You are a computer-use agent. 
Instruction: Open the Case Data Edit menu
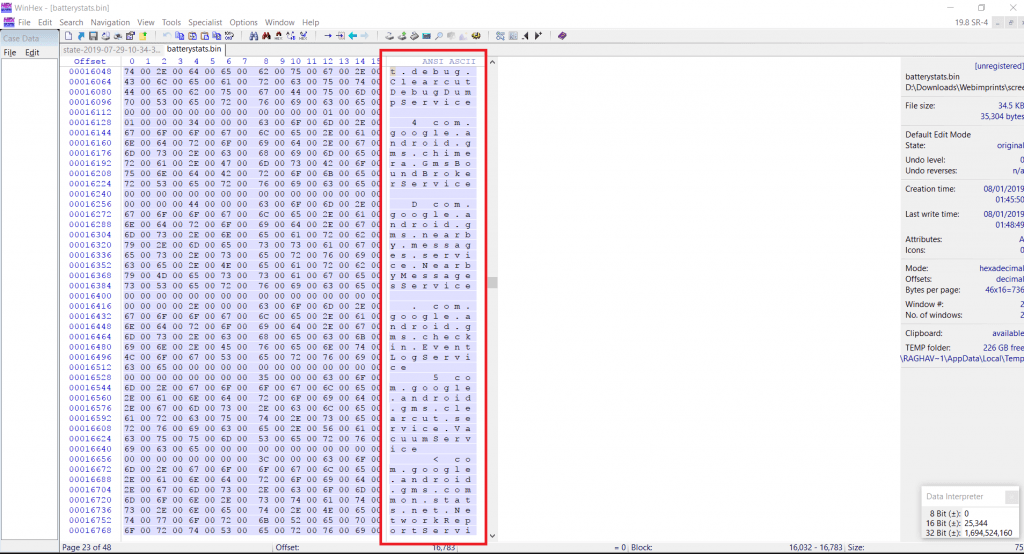pyautogui.click(x=32, y=52)
